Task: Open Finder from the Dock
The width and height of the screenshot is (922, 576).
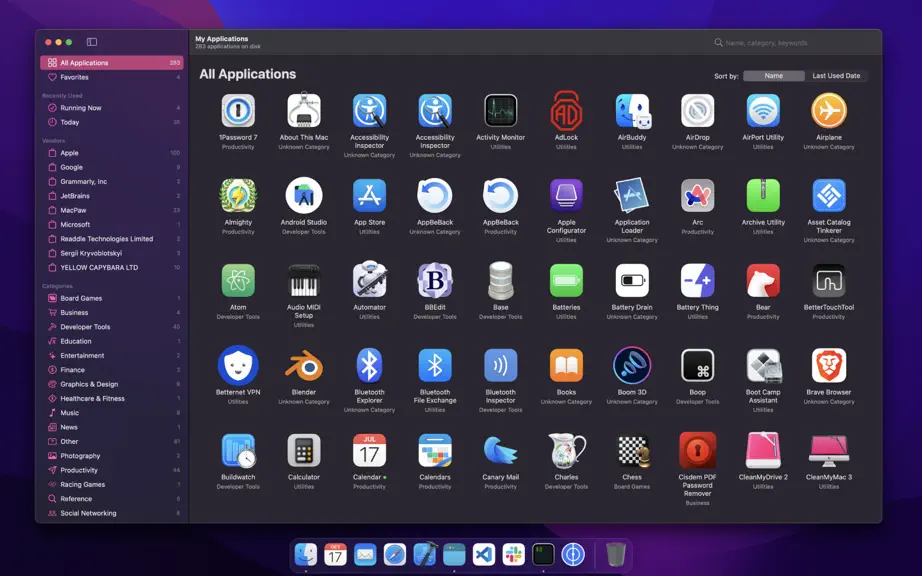Action: pos(306,554)
